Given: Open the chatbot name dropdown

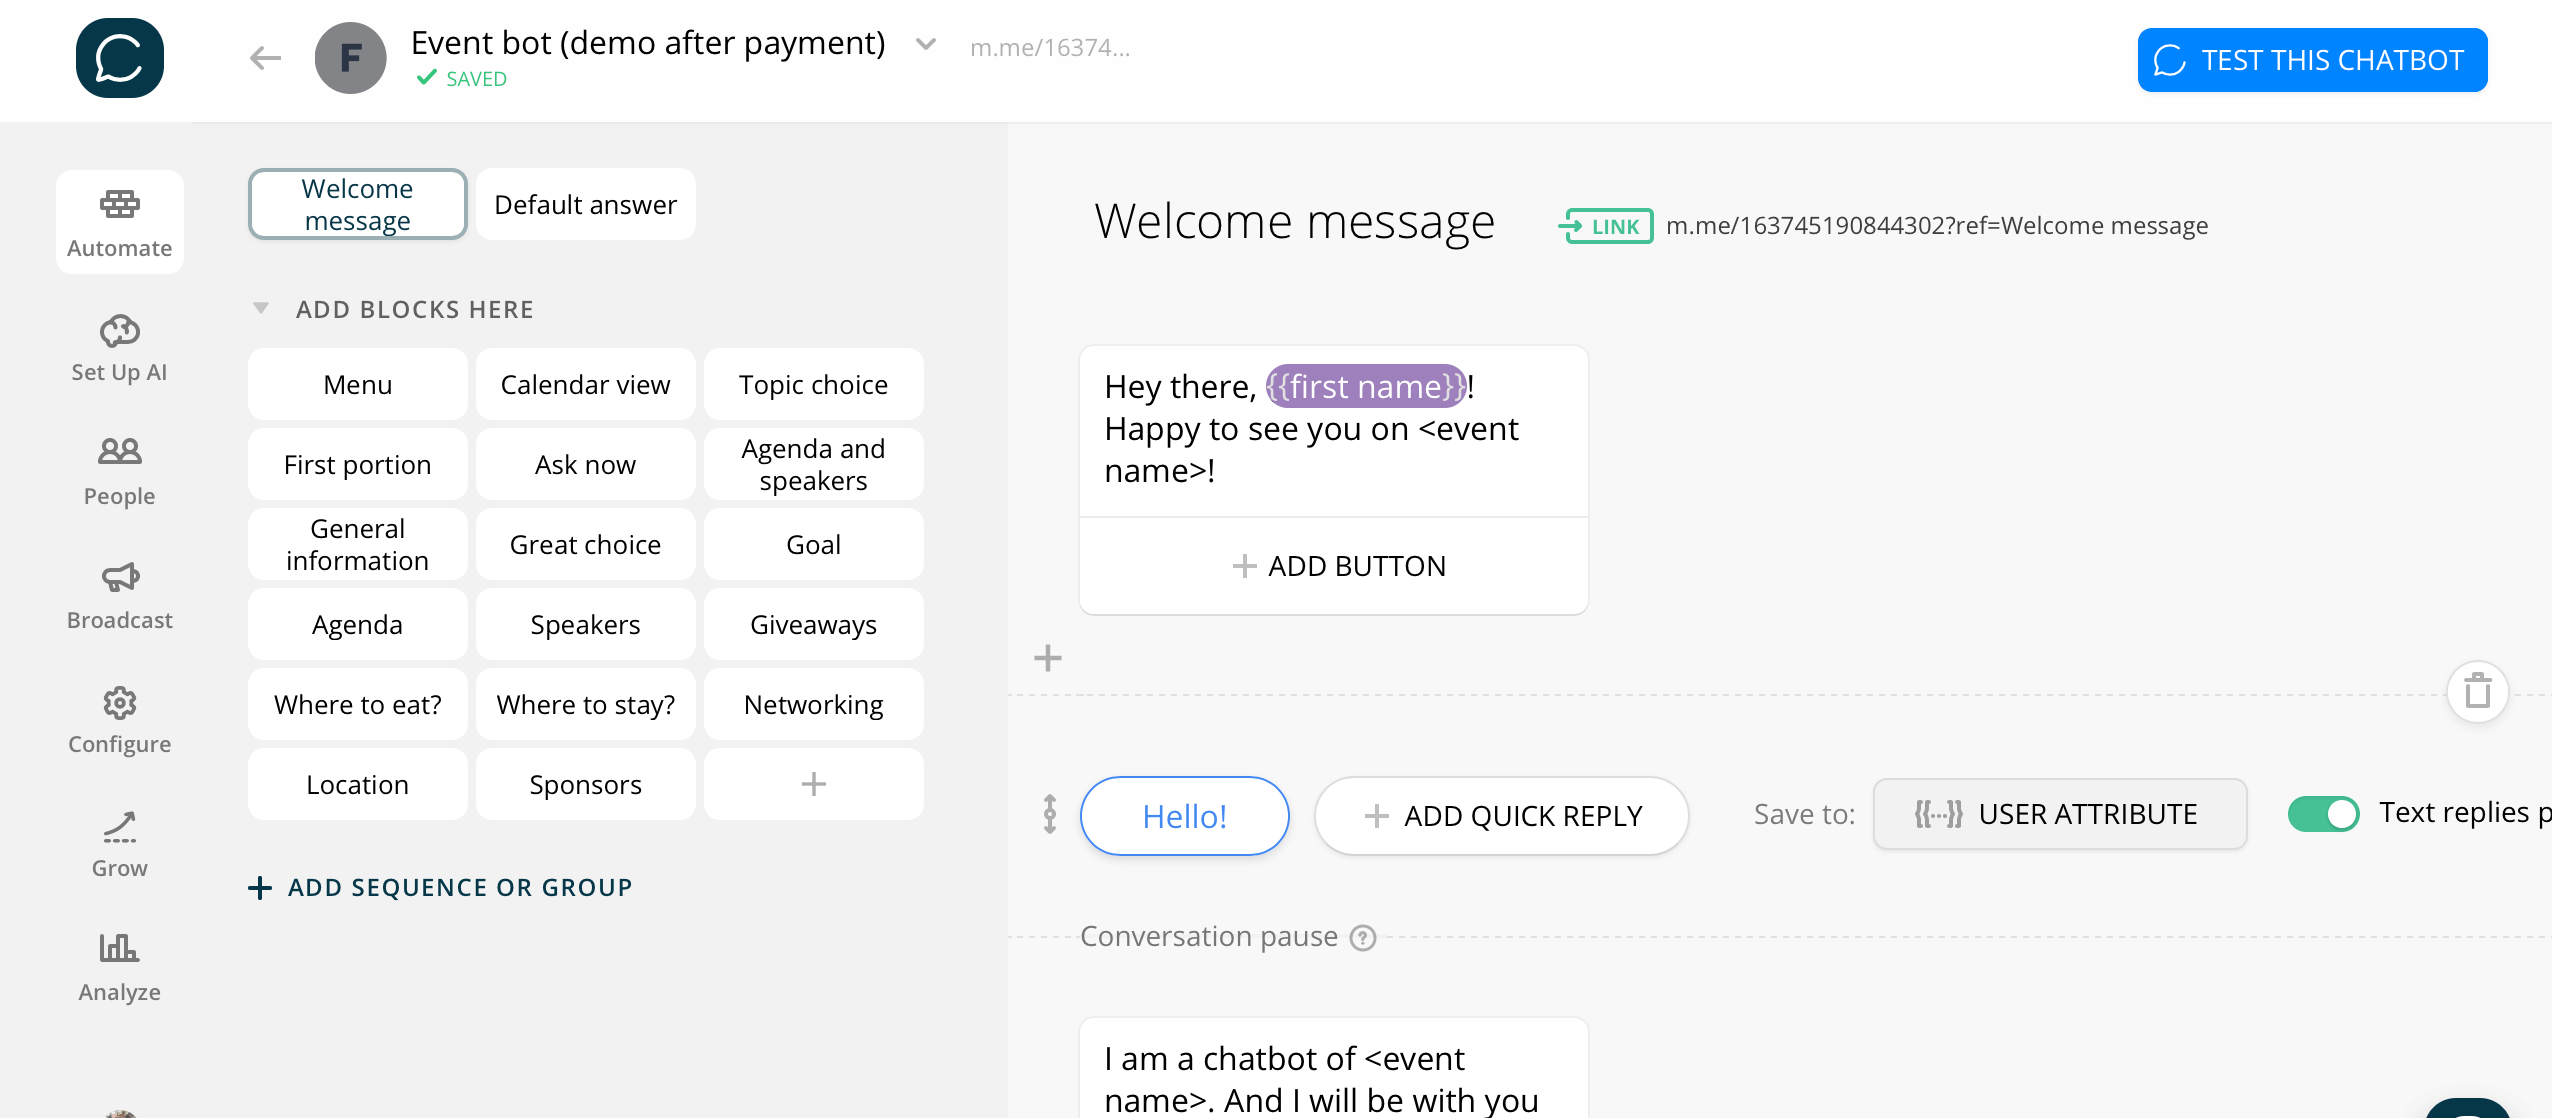Looking at the screenshot, I should (x=925, y=44).
